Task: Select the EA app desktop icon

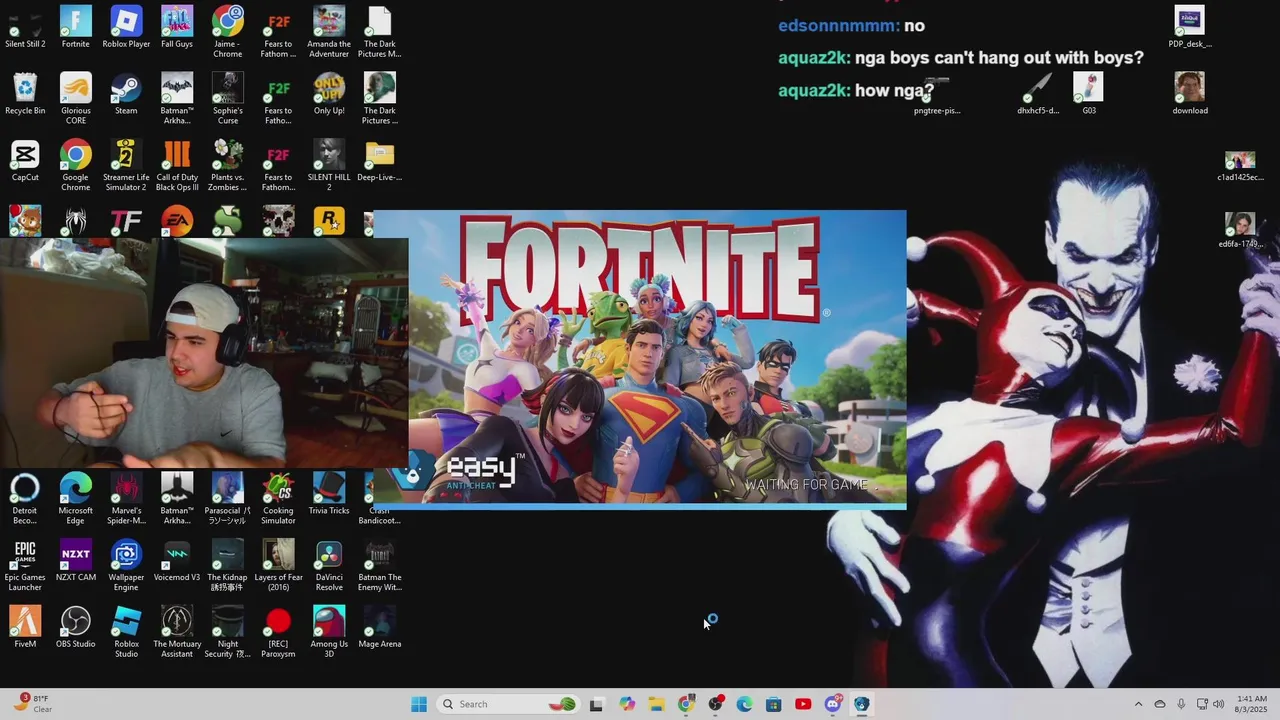Action: point(177,221)
